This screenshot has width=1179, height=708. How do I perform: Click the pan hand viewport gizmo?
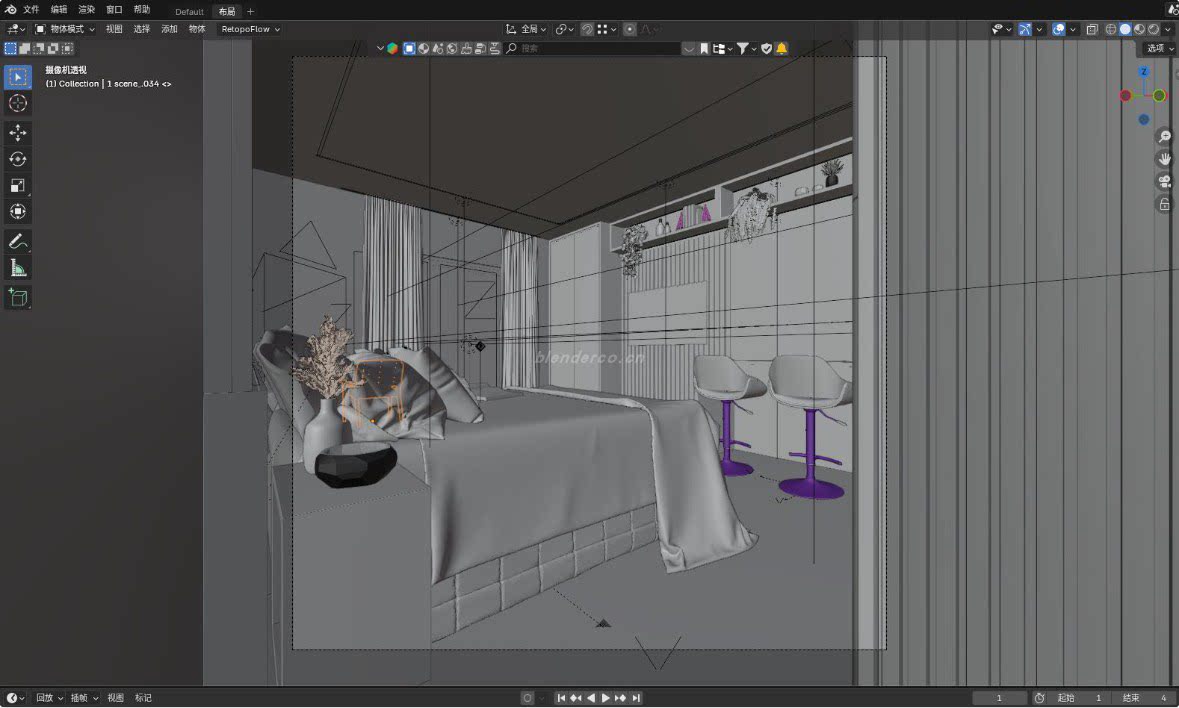pyautogui.click(x=1164, y=159)
